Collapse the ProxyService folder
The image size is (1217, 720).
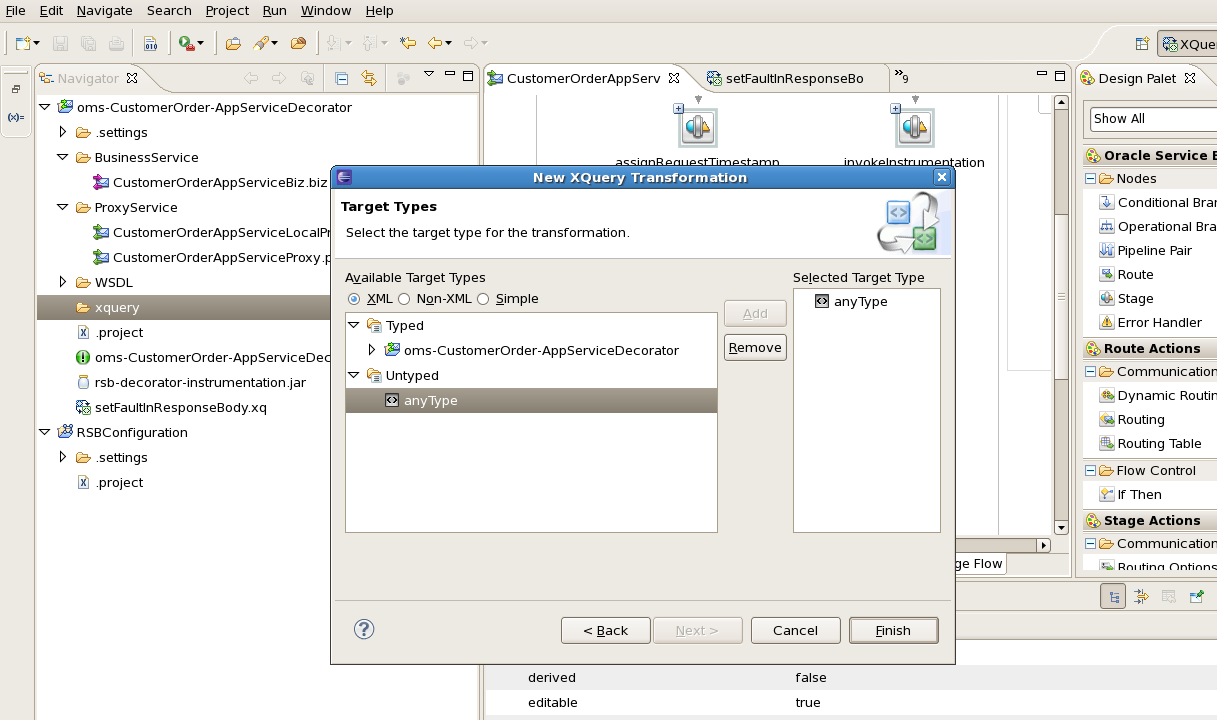click(62, 207)
